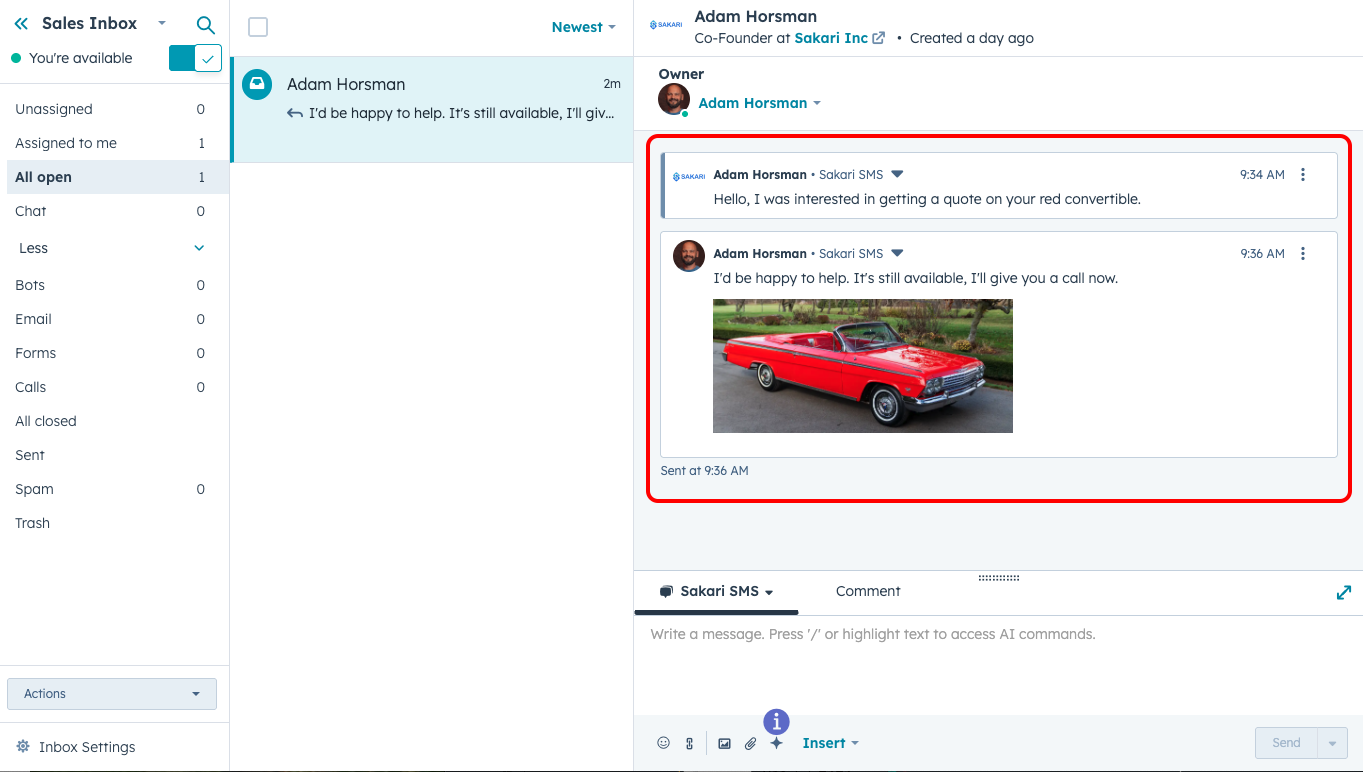Toggle the You're available switch
The height and width of the screenshot is (772, 1363).
pyautogui.click(x=195, y=58)
